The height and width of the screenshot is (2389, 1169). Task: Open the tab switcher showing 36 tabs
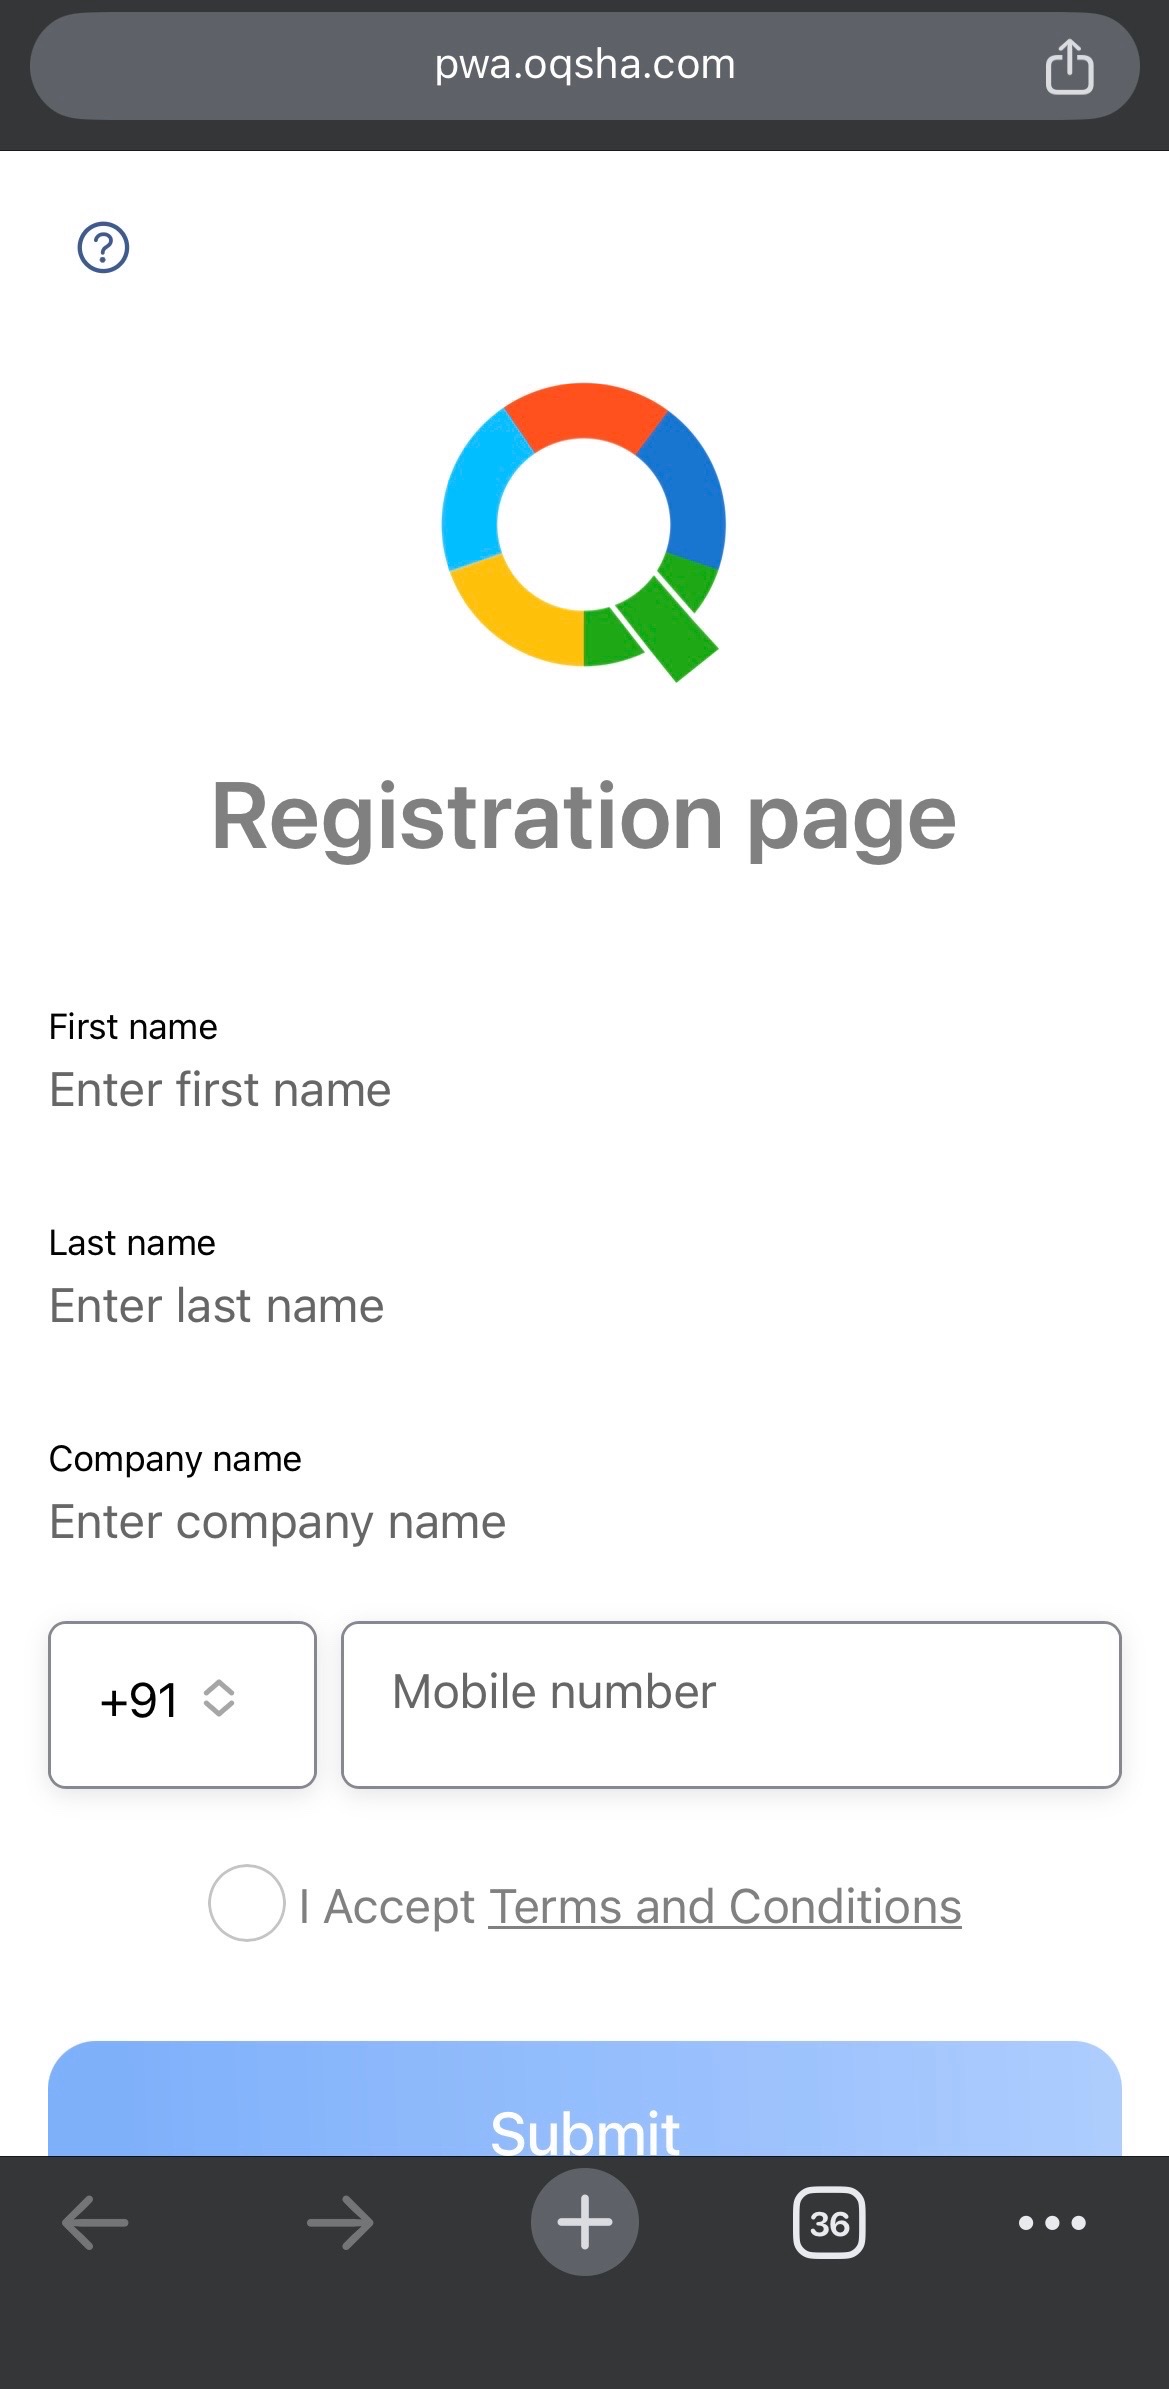[829, 2222]
